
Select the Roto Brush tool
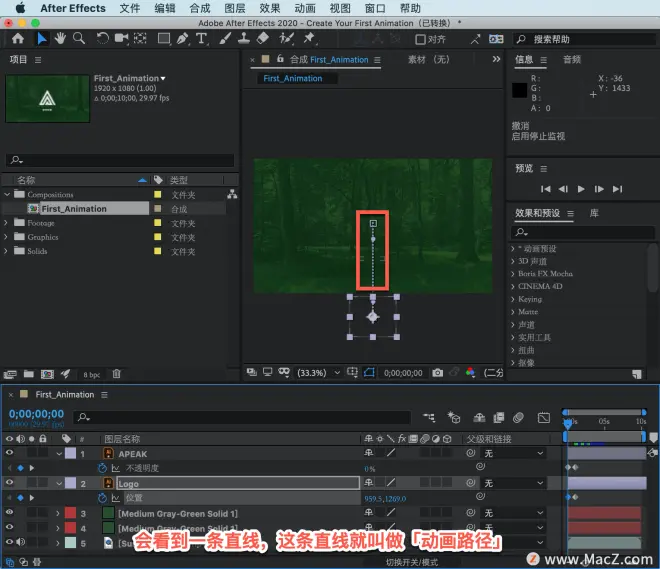pos(287,39)
